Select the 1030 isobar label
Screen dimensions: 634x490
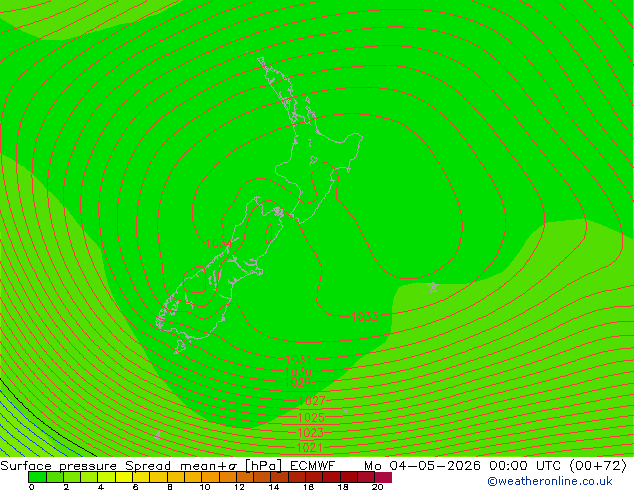298,372
